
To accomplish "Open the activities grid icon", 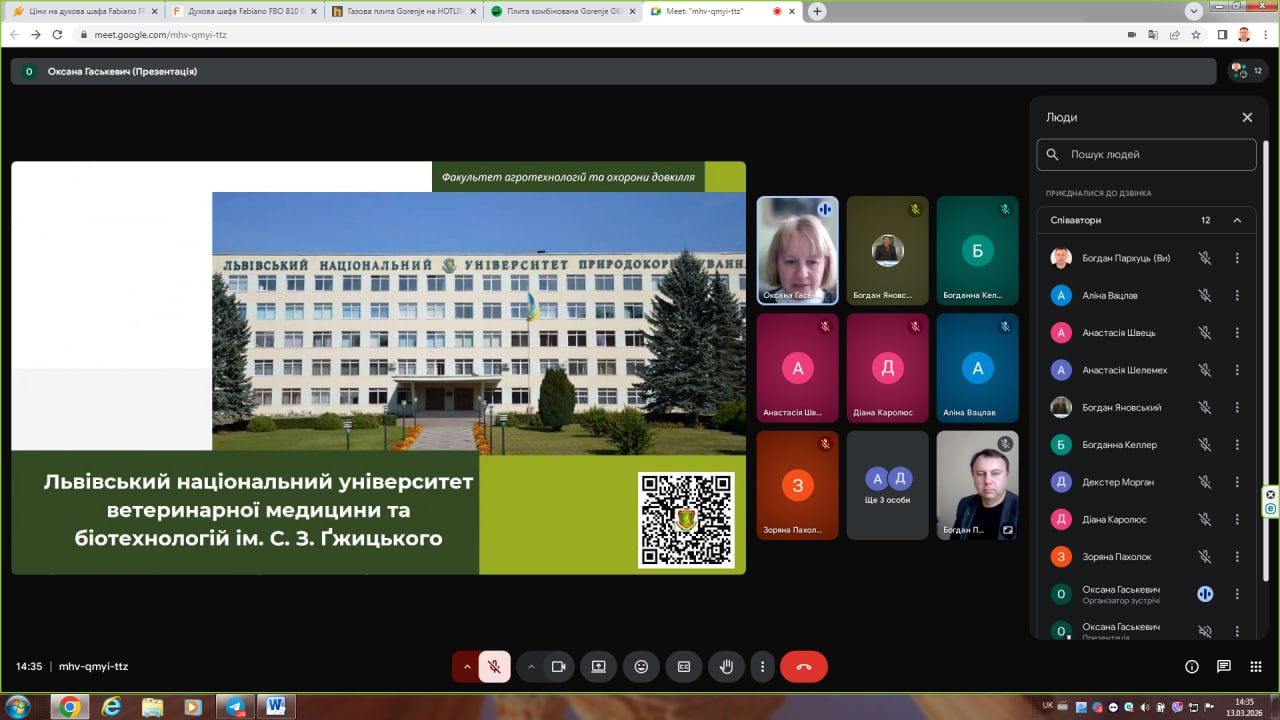I will [1256, 667].
